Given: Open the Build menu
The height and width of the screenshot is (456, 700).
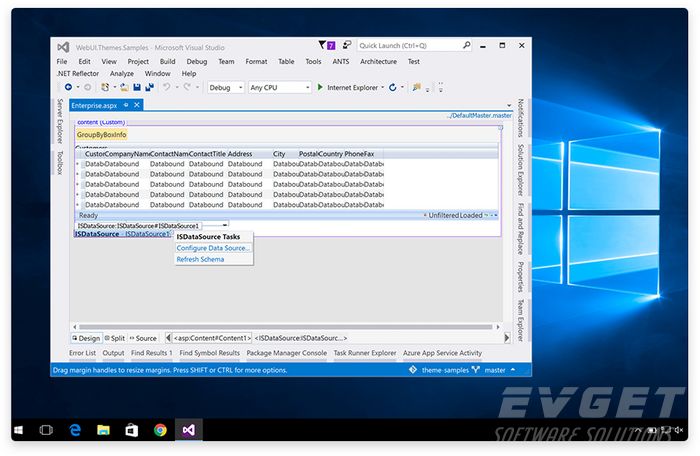Looking at the screenshot, I should pyautogui.click(x=167, y=62).
